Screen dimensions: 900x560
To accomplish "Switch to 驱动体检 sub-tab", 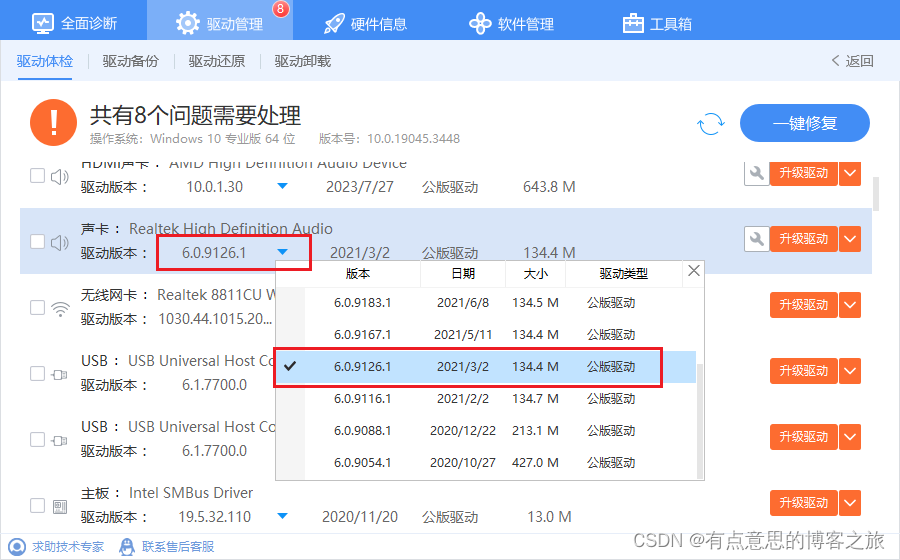I will click(45, 61).
